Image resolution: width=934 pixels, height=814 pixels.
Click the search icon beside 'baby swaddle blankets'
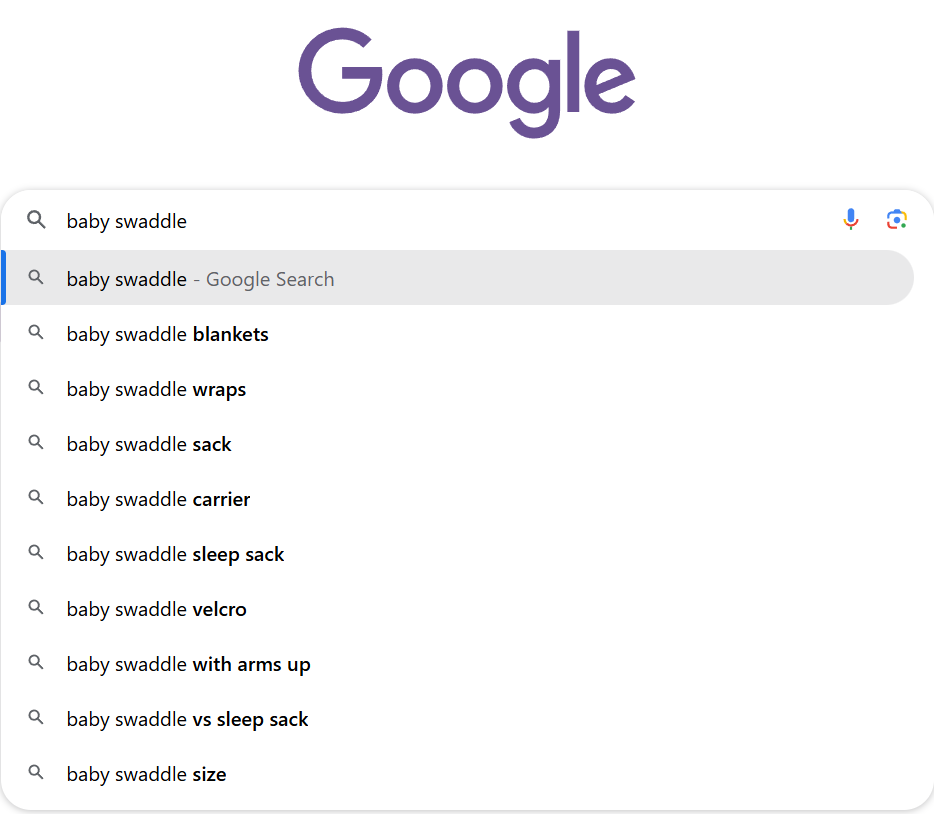(36, 333)
